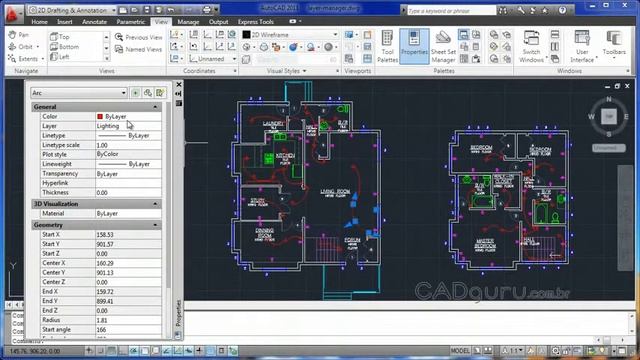The width and height of the screenshot is (640, 360).
Task: Open the 2D Wireframe visual style dropdown
Action: (x=290, y=35)
